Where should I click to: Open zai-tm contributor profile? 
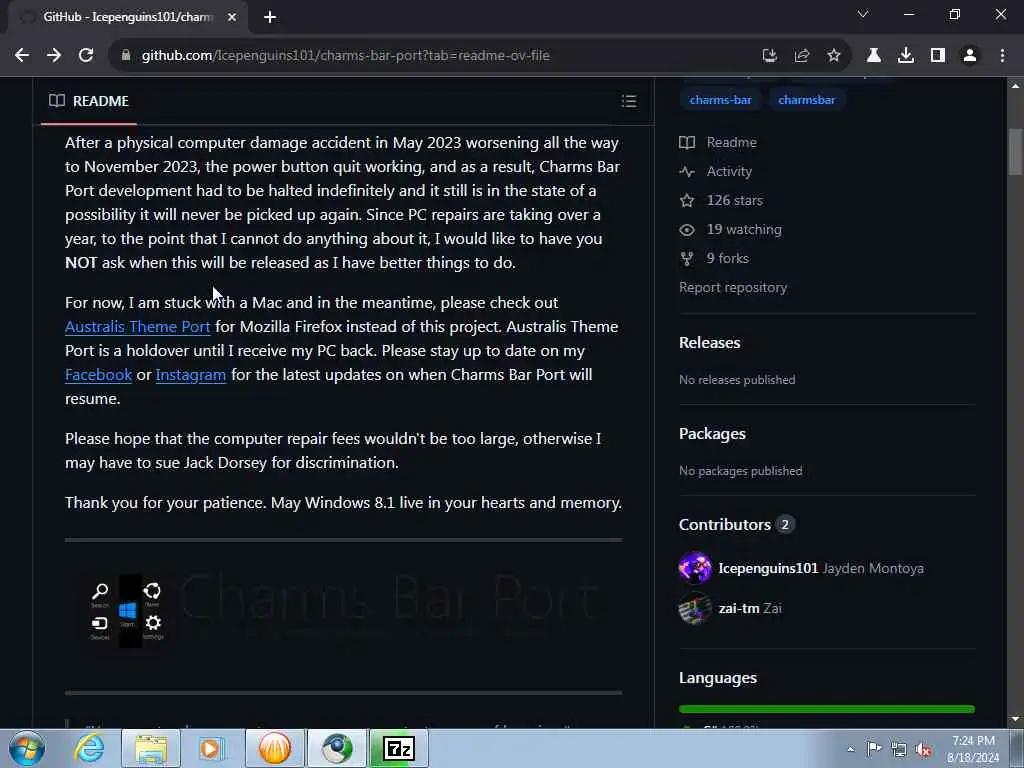[x=739, y=609]
